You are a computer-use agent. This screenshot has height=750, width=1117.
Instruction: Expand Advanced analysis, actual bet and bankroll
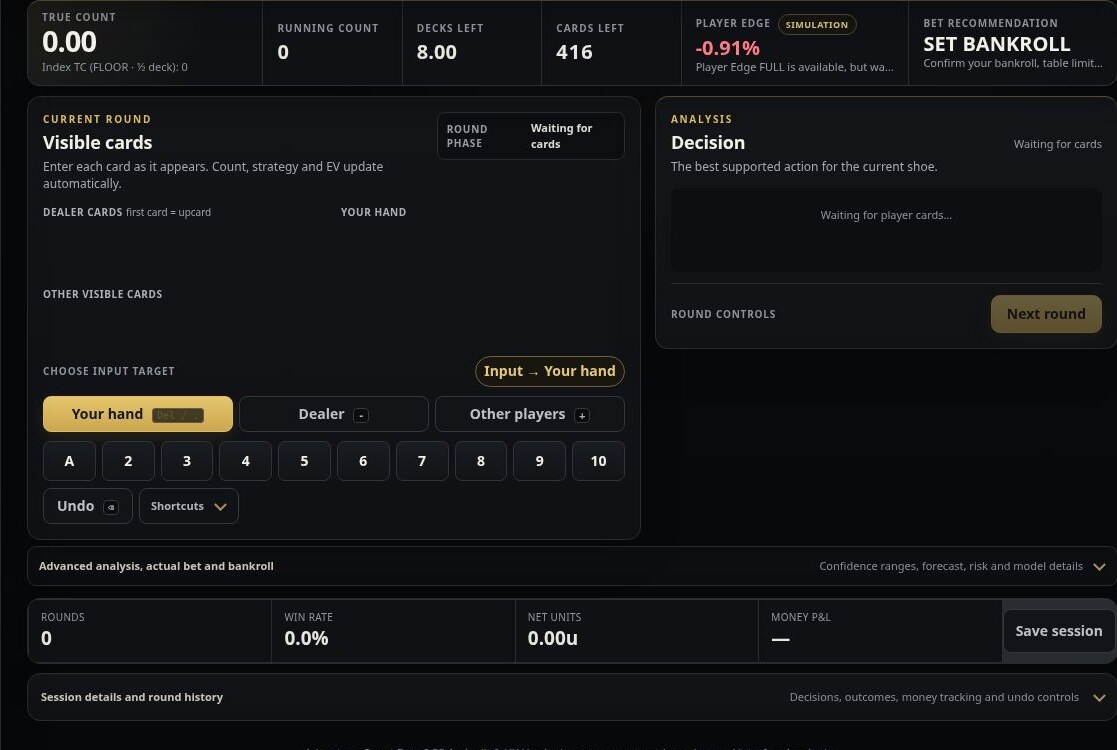[x=572, y=566]
